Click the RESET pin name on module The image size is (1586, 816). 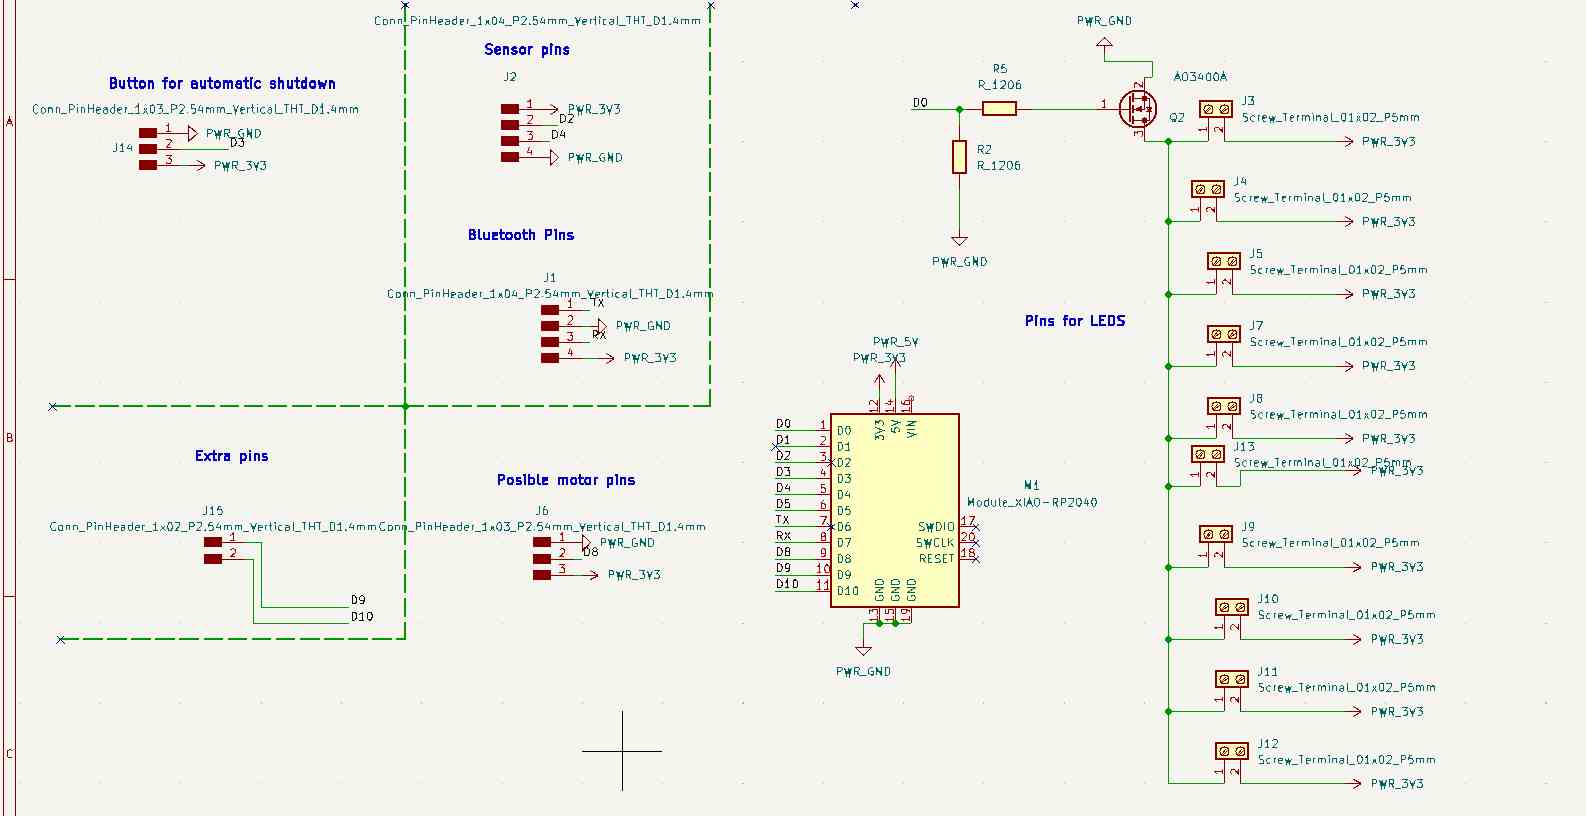click(x=937, y=559)
